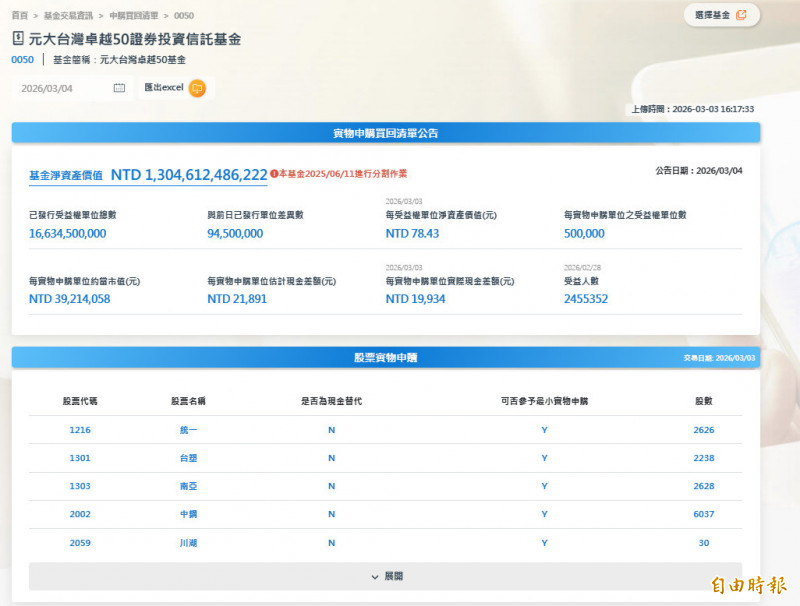
Task: Click the stock code 1301
Action: point(80,458)
